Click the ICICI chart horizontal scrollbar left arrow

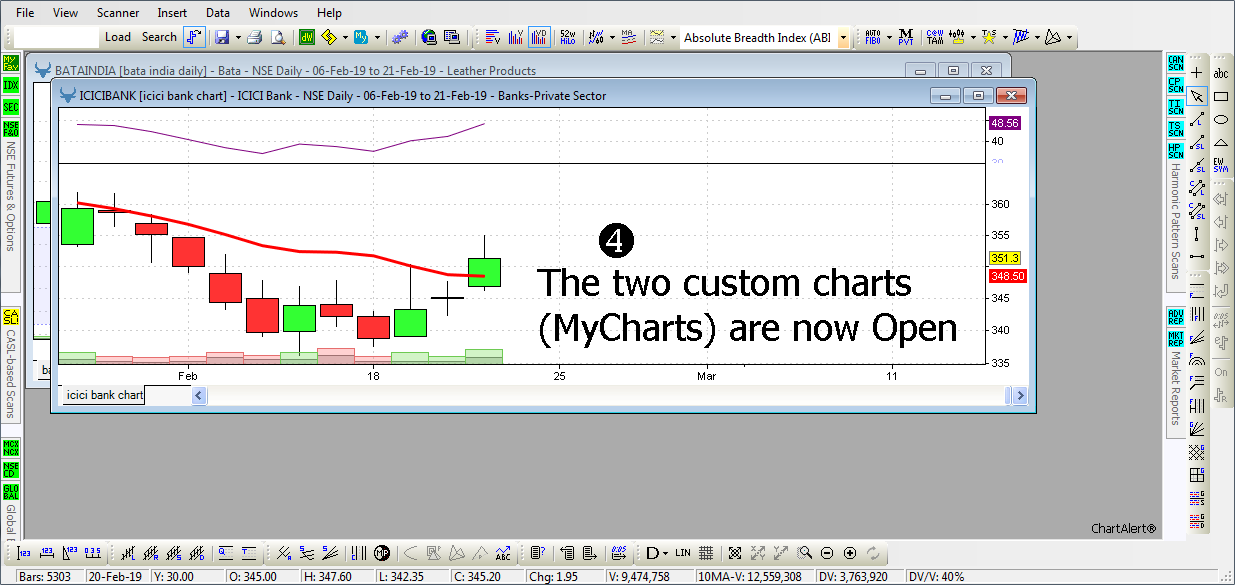(198, 395)
